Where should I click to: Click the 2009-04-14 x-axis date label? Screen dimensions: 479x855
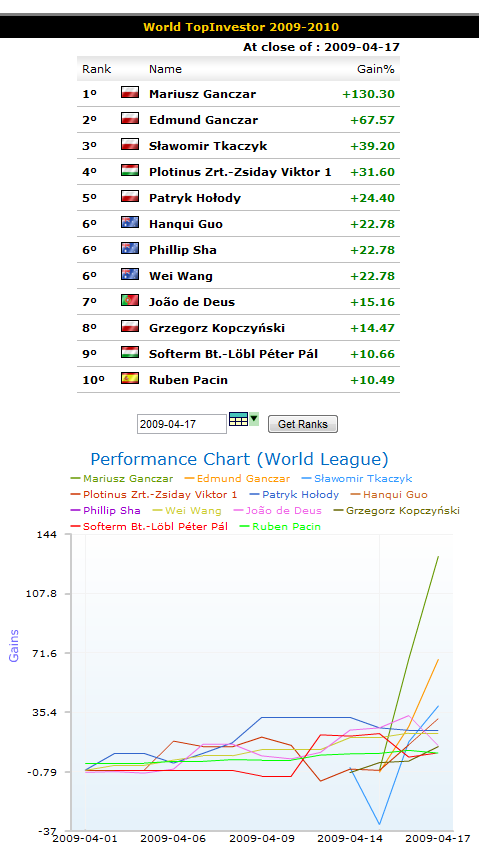[349, 838]
